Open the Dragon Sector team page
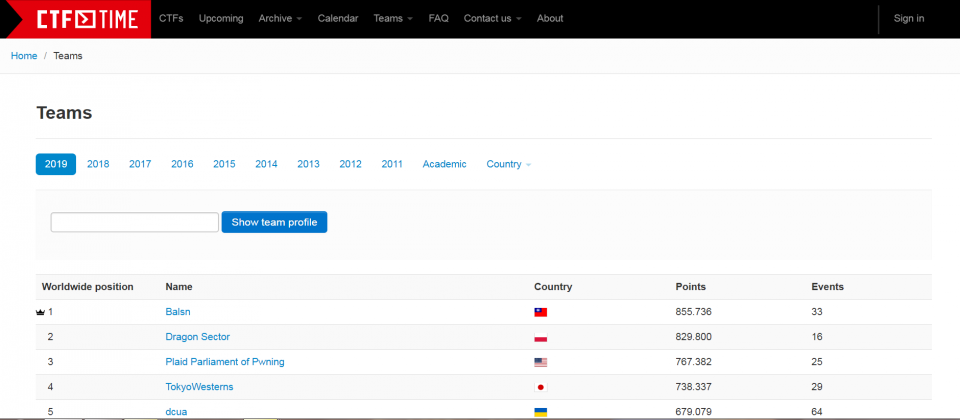This screenshot has height=420, width=960. [198, 337]
